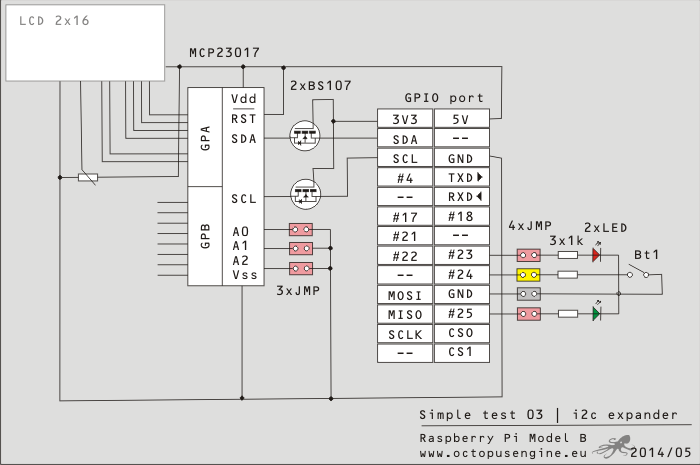Select the pink jumper on the A0 line
The width and height of the screenshot is (700, 465).
tap(301, 230)
